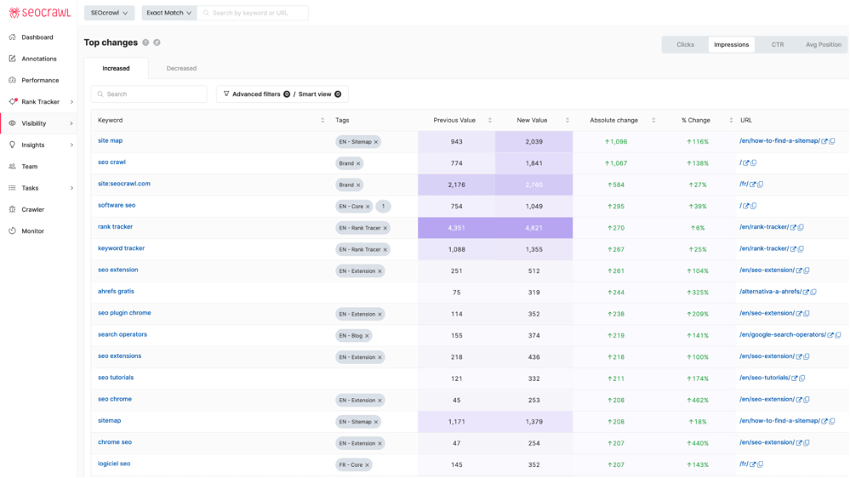The image size is (850, 478).
Task: Open the extra tags count badge on software seo
Action: [x=383, y=206]
